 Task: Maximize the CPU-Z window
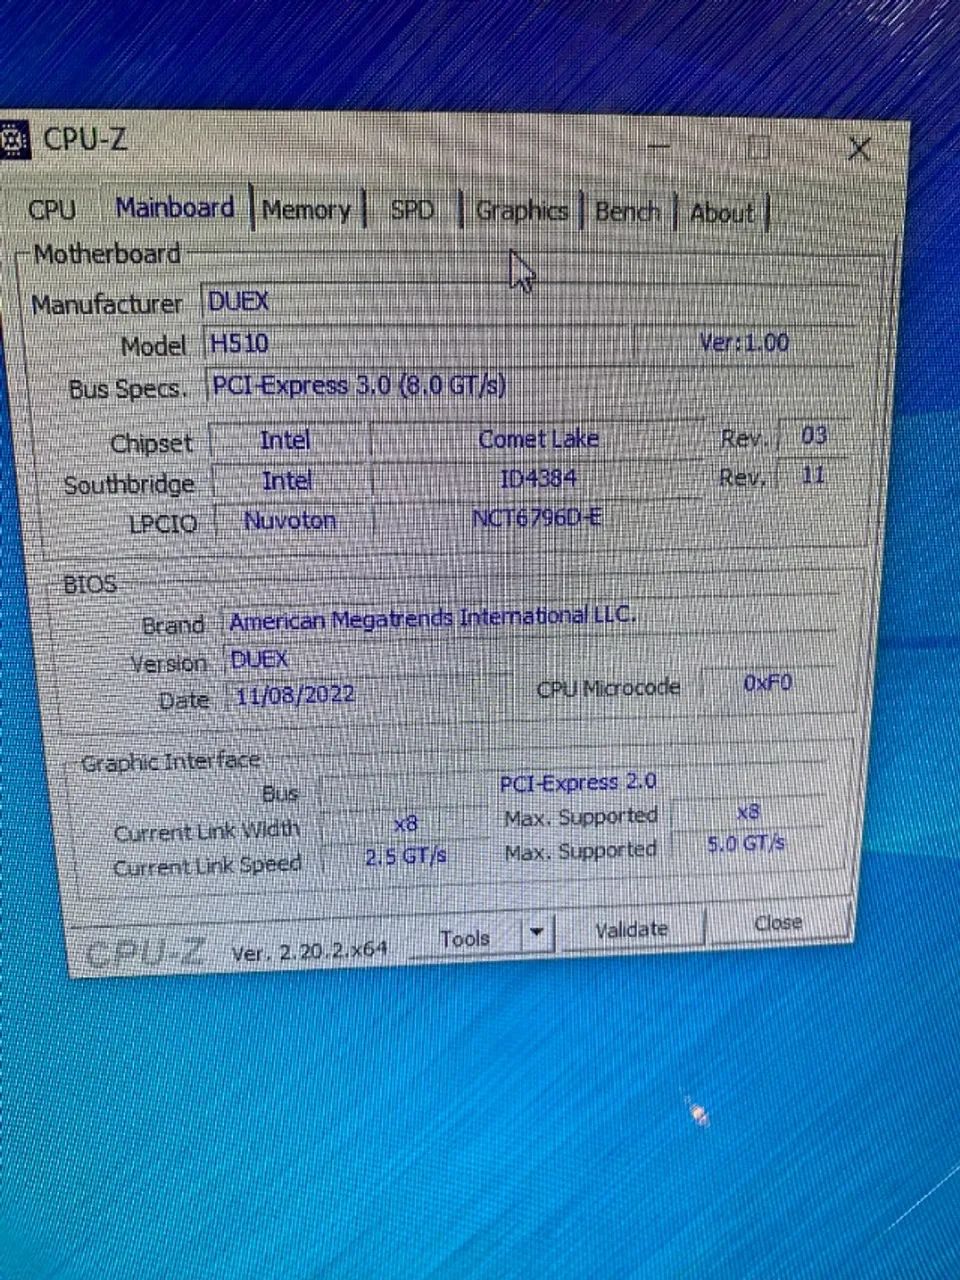759,149
